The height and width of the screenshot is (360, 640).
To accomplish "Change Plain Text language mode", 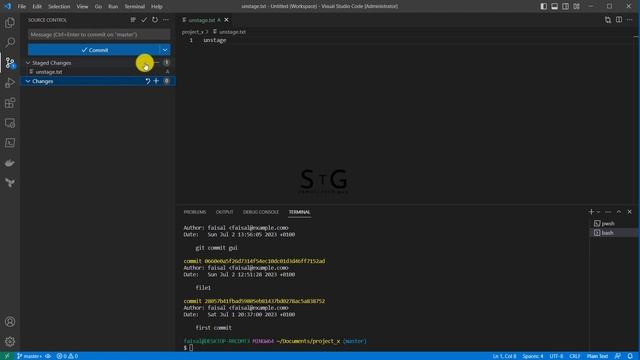I will (x=598, y=356).
